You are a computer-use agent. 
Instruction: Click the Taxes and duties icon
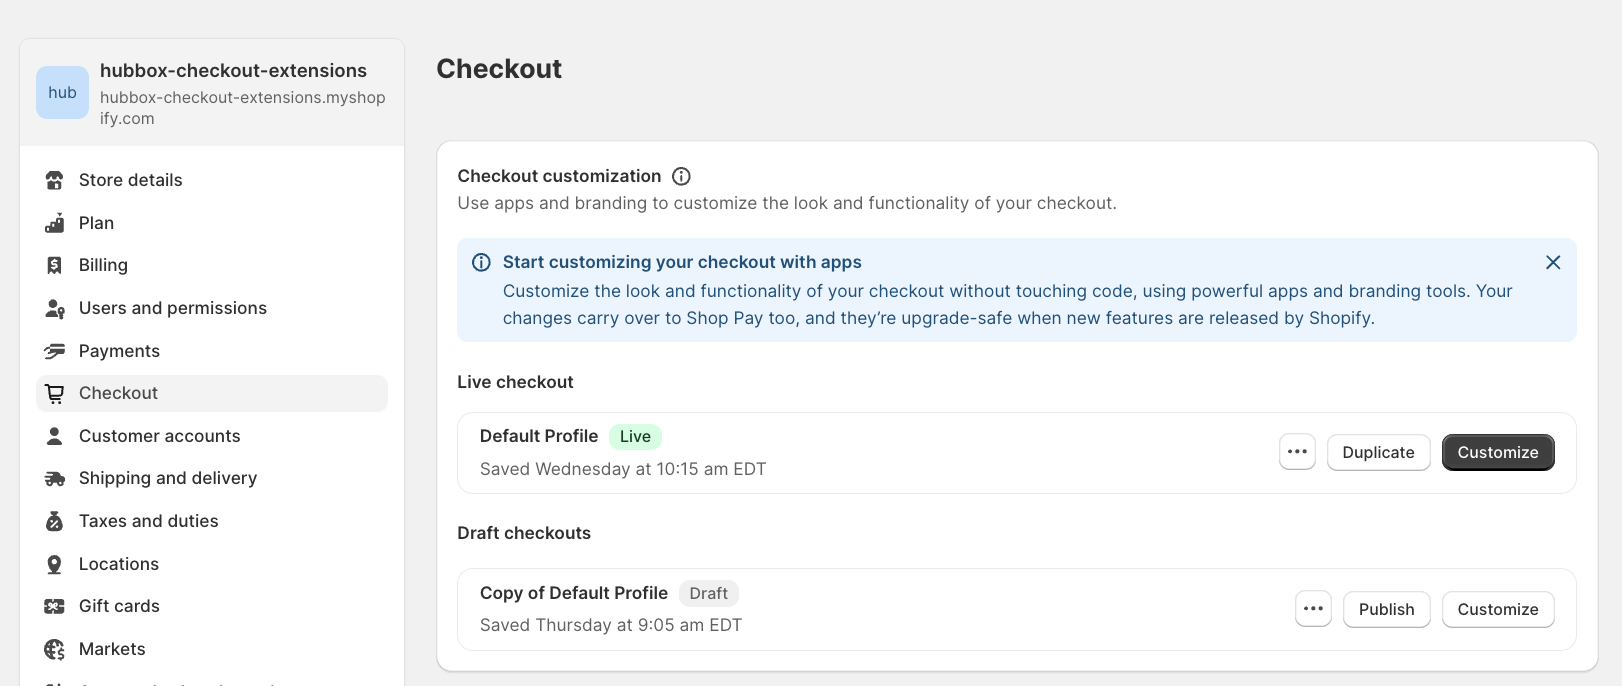pyautogui.click(x=55, y=521)
